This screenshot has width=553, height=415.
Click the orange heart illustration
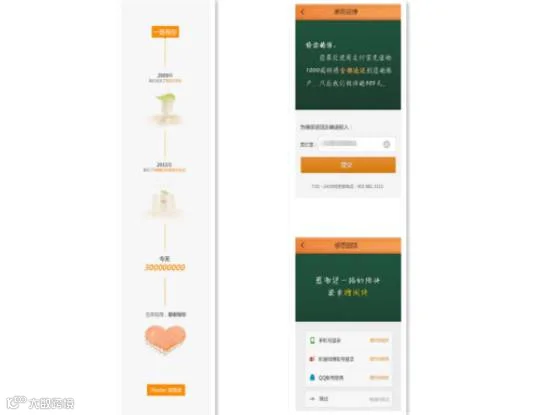[165, 339]
